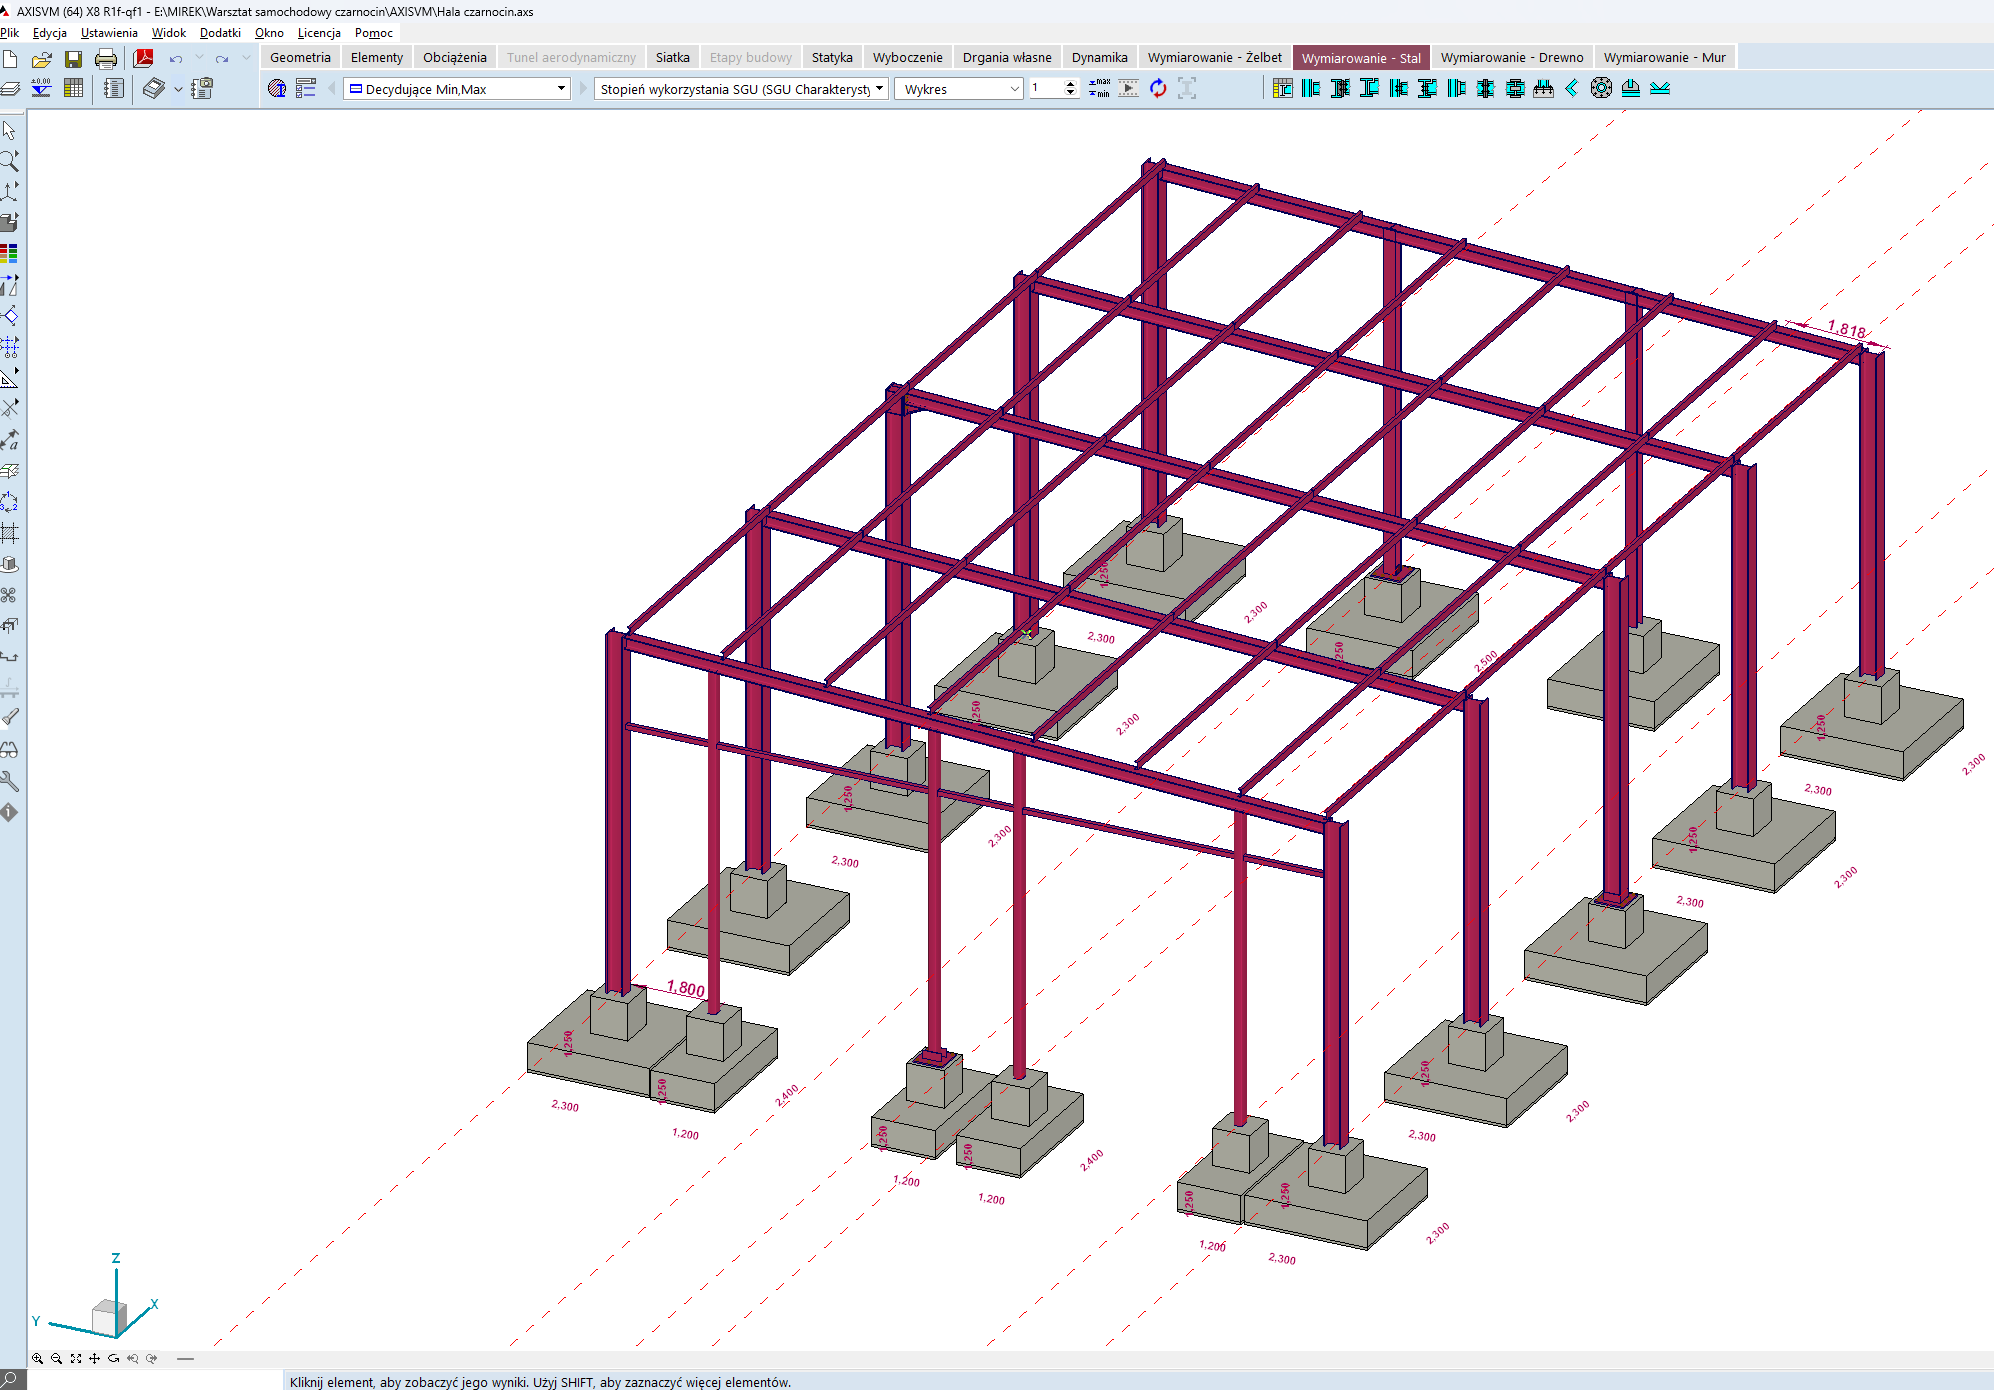
Task: Click the X-Y-Z view orientation cube
Action: pos(107,1317)
